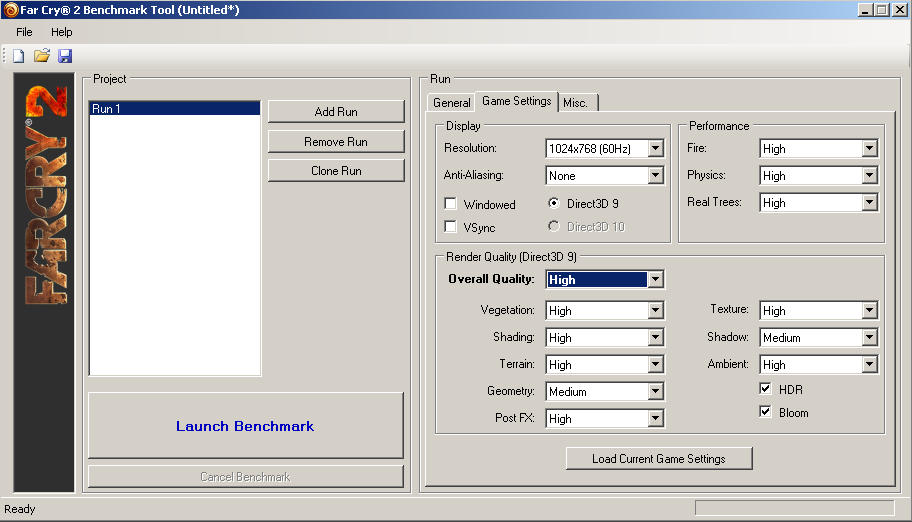Click the New project toolbar icon
The image size is (912, 522).
pos(19,56)
